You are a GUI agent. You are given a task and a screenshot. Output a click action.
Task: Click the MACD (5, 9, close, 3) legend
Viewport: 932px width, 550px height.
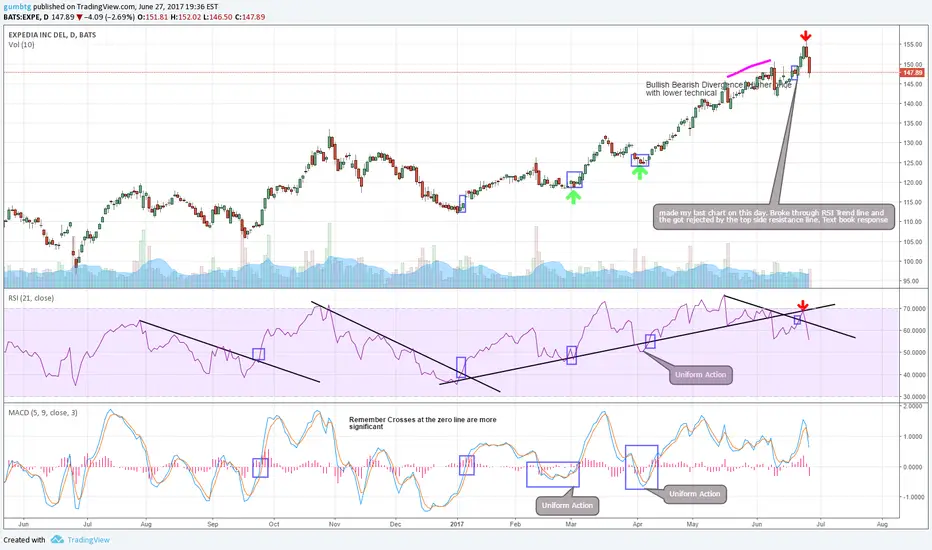[43, 412]
